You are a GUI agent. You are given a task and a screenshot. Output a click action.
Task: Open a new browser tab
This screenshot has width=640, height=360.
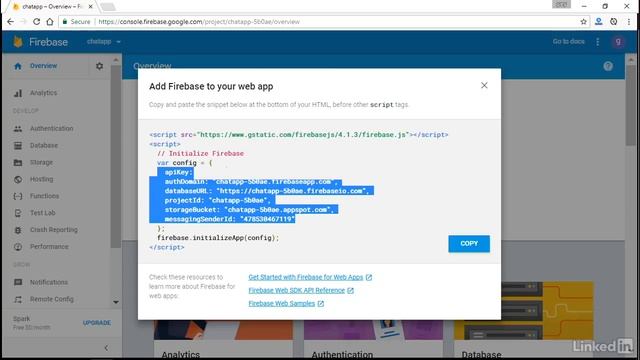pos(108,7)
